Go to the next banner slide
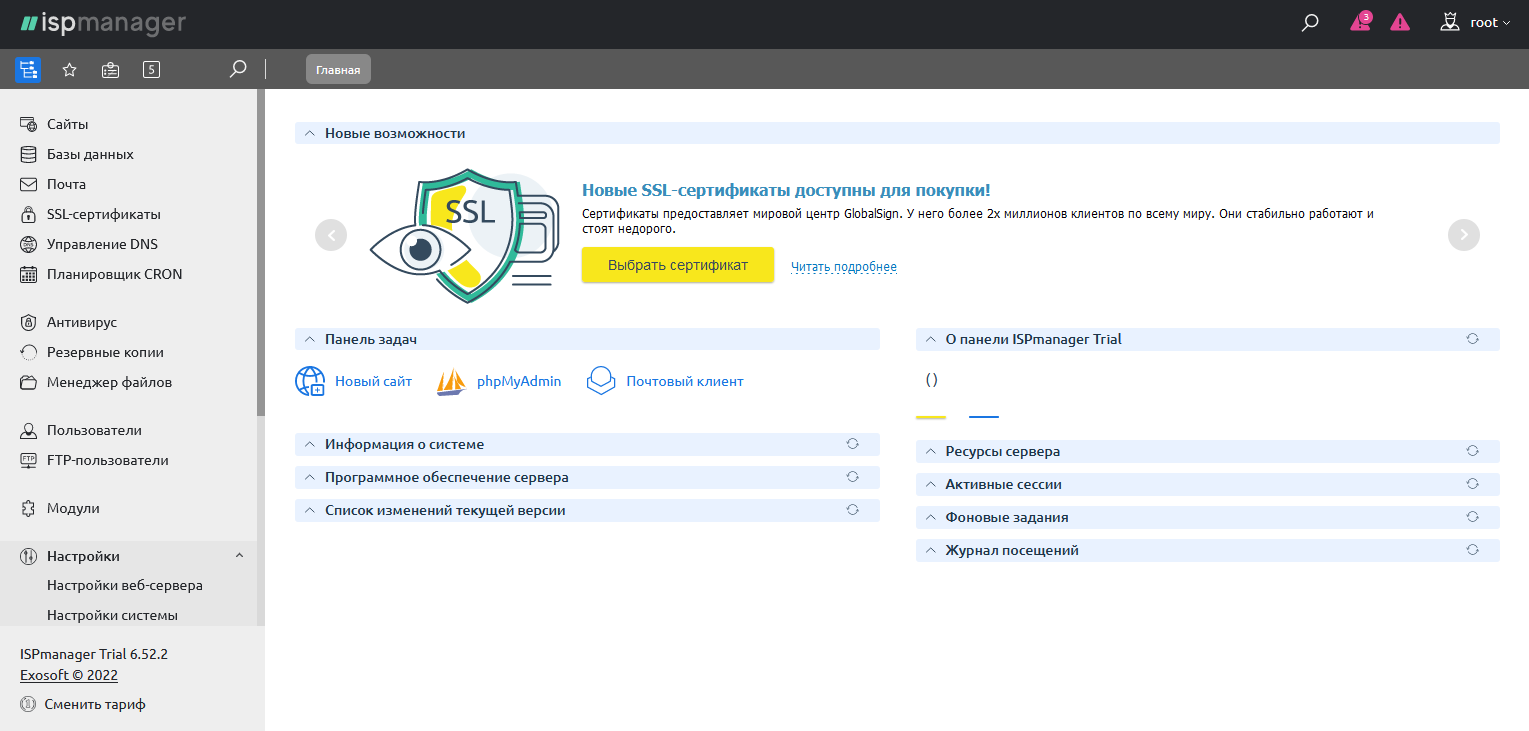1529x731 pixels. click(1464, 235)
